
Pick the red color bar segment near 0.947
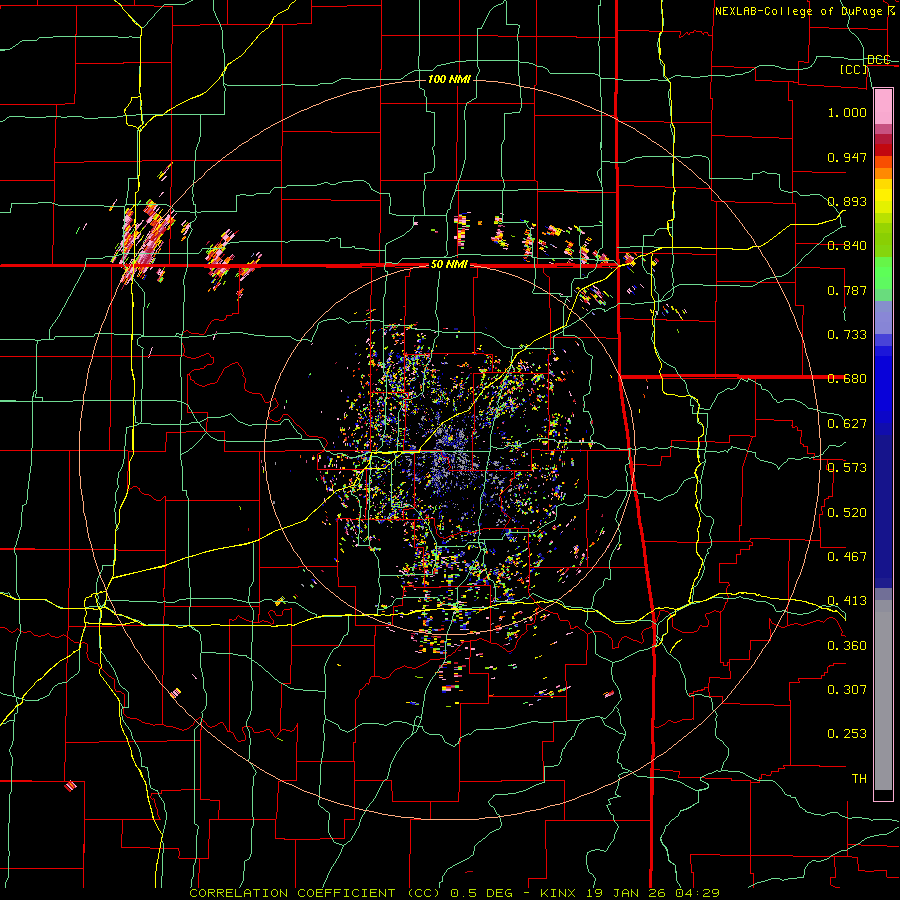pyautogui.click(x=883, y=150)
